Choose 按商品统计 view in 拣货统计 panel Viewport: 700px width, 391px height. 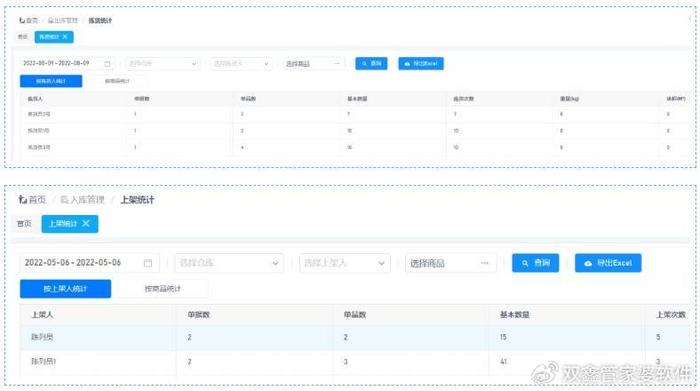(117, 81)
